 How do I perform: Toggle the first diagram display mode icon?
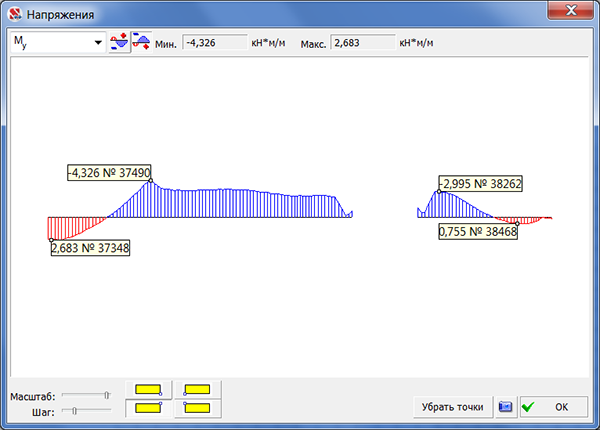pos(119,43)
